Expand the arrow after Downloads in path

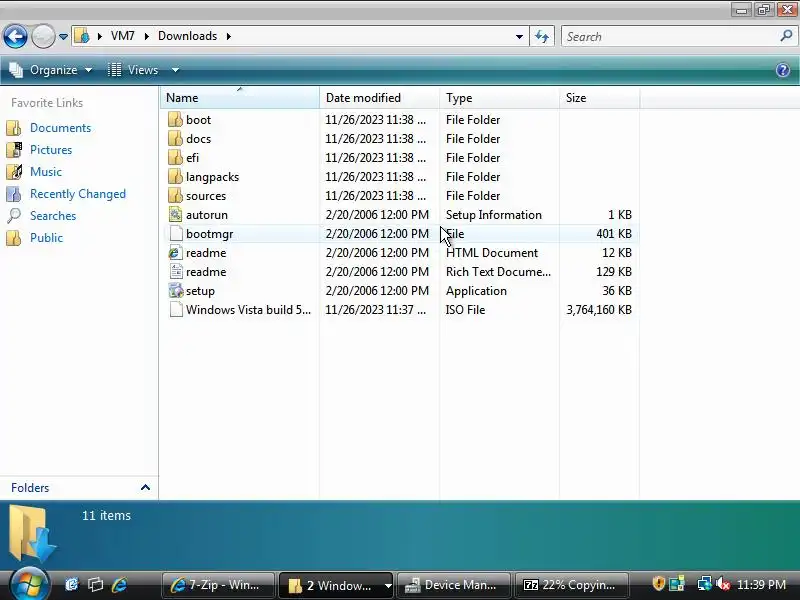229,36
